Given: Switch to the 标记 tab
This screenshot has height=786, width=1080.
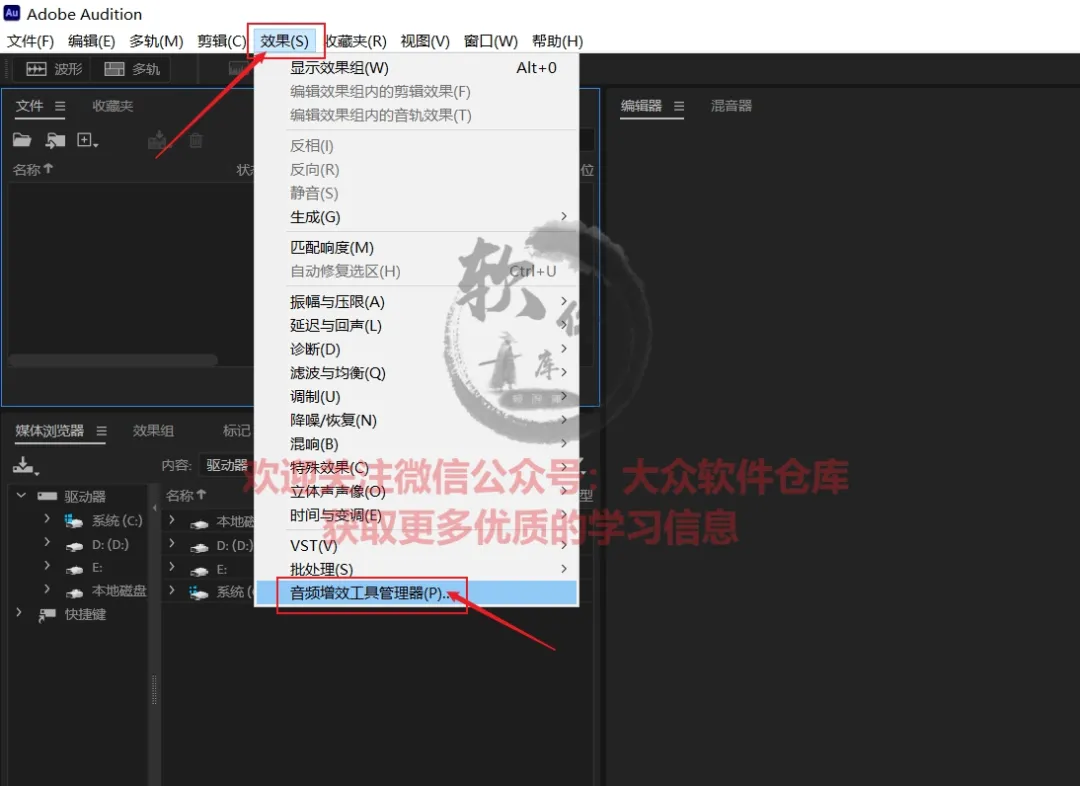Looking at the screenshot, I should [x=236, y=431].
